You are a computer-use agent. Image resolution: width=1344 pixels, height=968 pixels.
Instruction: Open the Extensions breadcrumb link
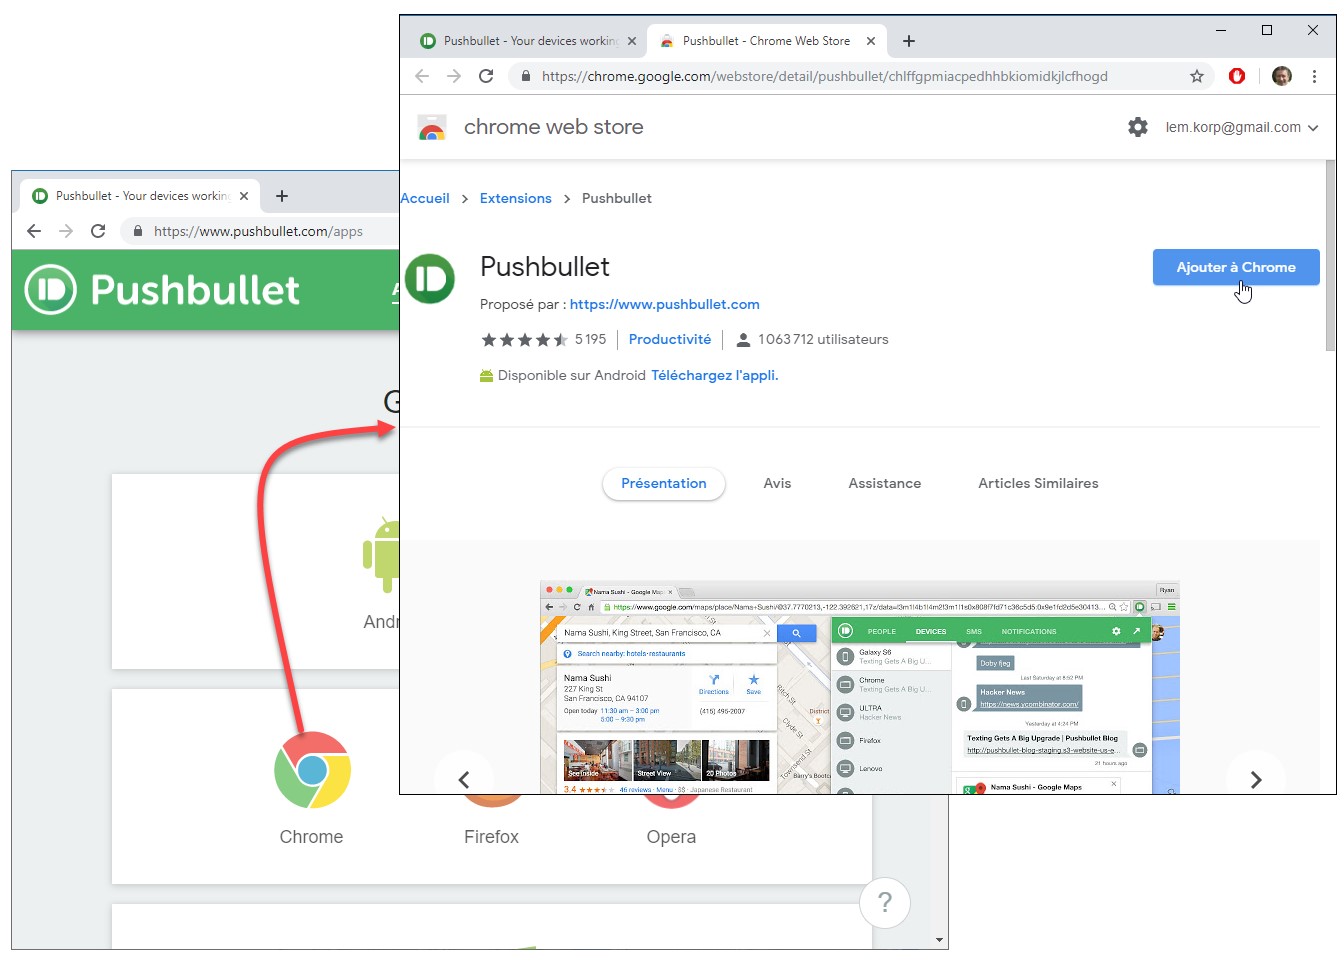coord(516,198)
